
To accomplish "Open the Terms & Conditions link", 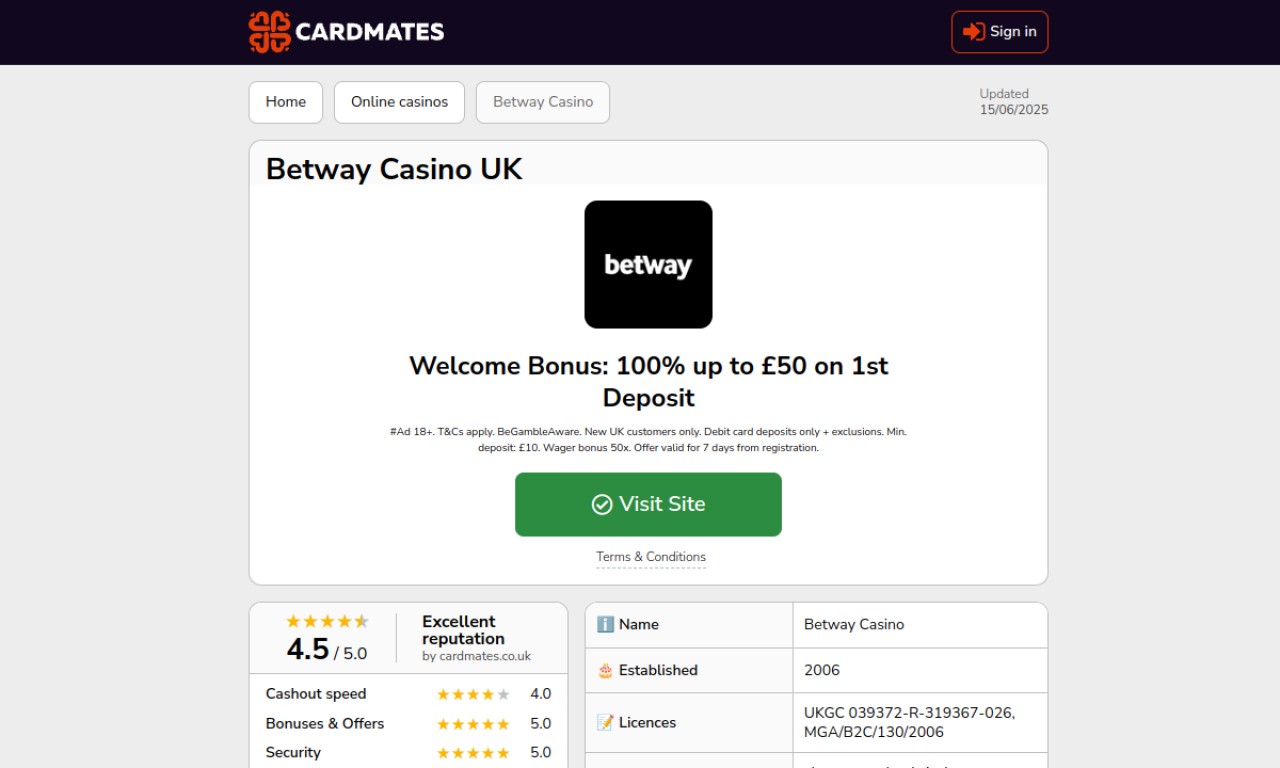I will point(651,557).
